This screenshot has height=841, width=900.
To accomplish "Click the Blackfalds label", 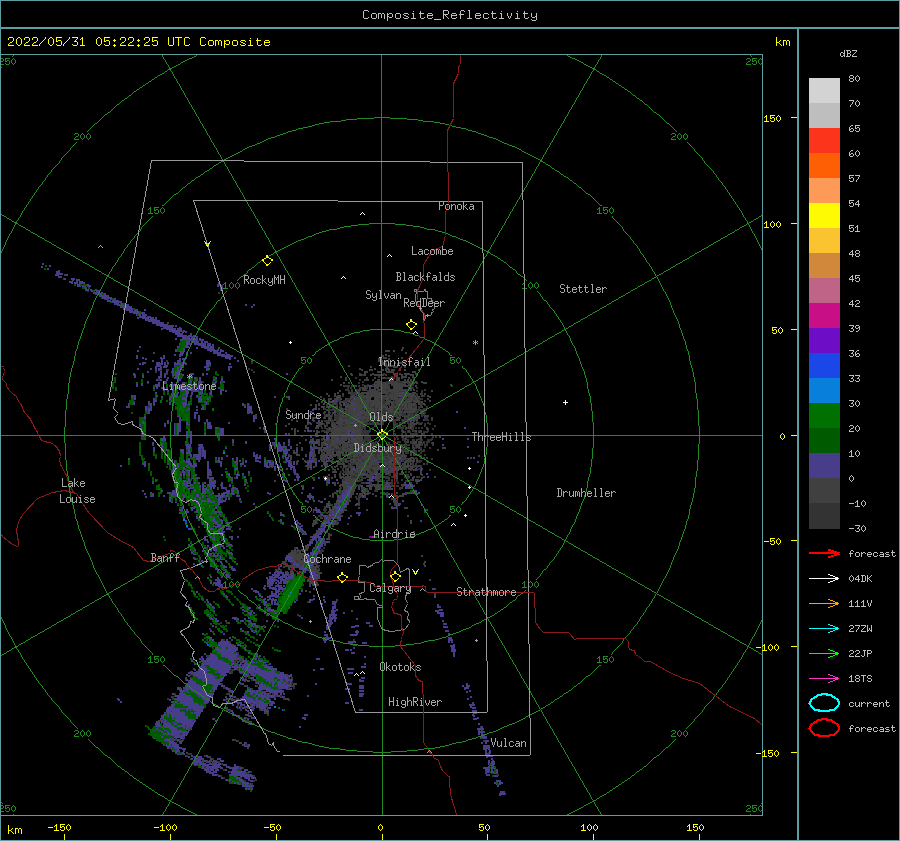I will 425,277.
